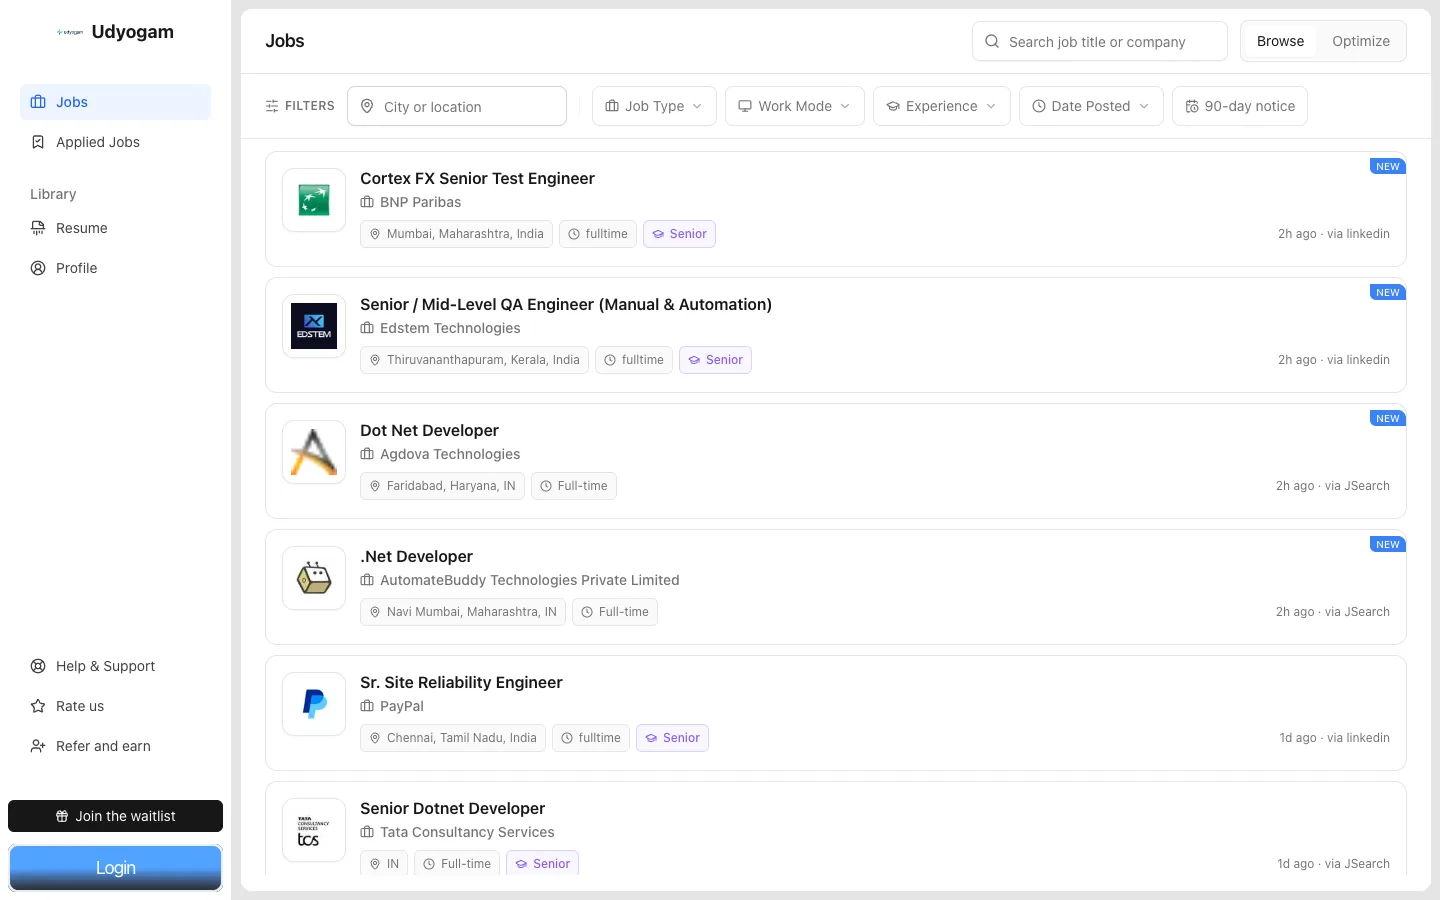Click Rate us star item
The width and height of the screenshot is (1440, 900).
click(x=115, y=706)
